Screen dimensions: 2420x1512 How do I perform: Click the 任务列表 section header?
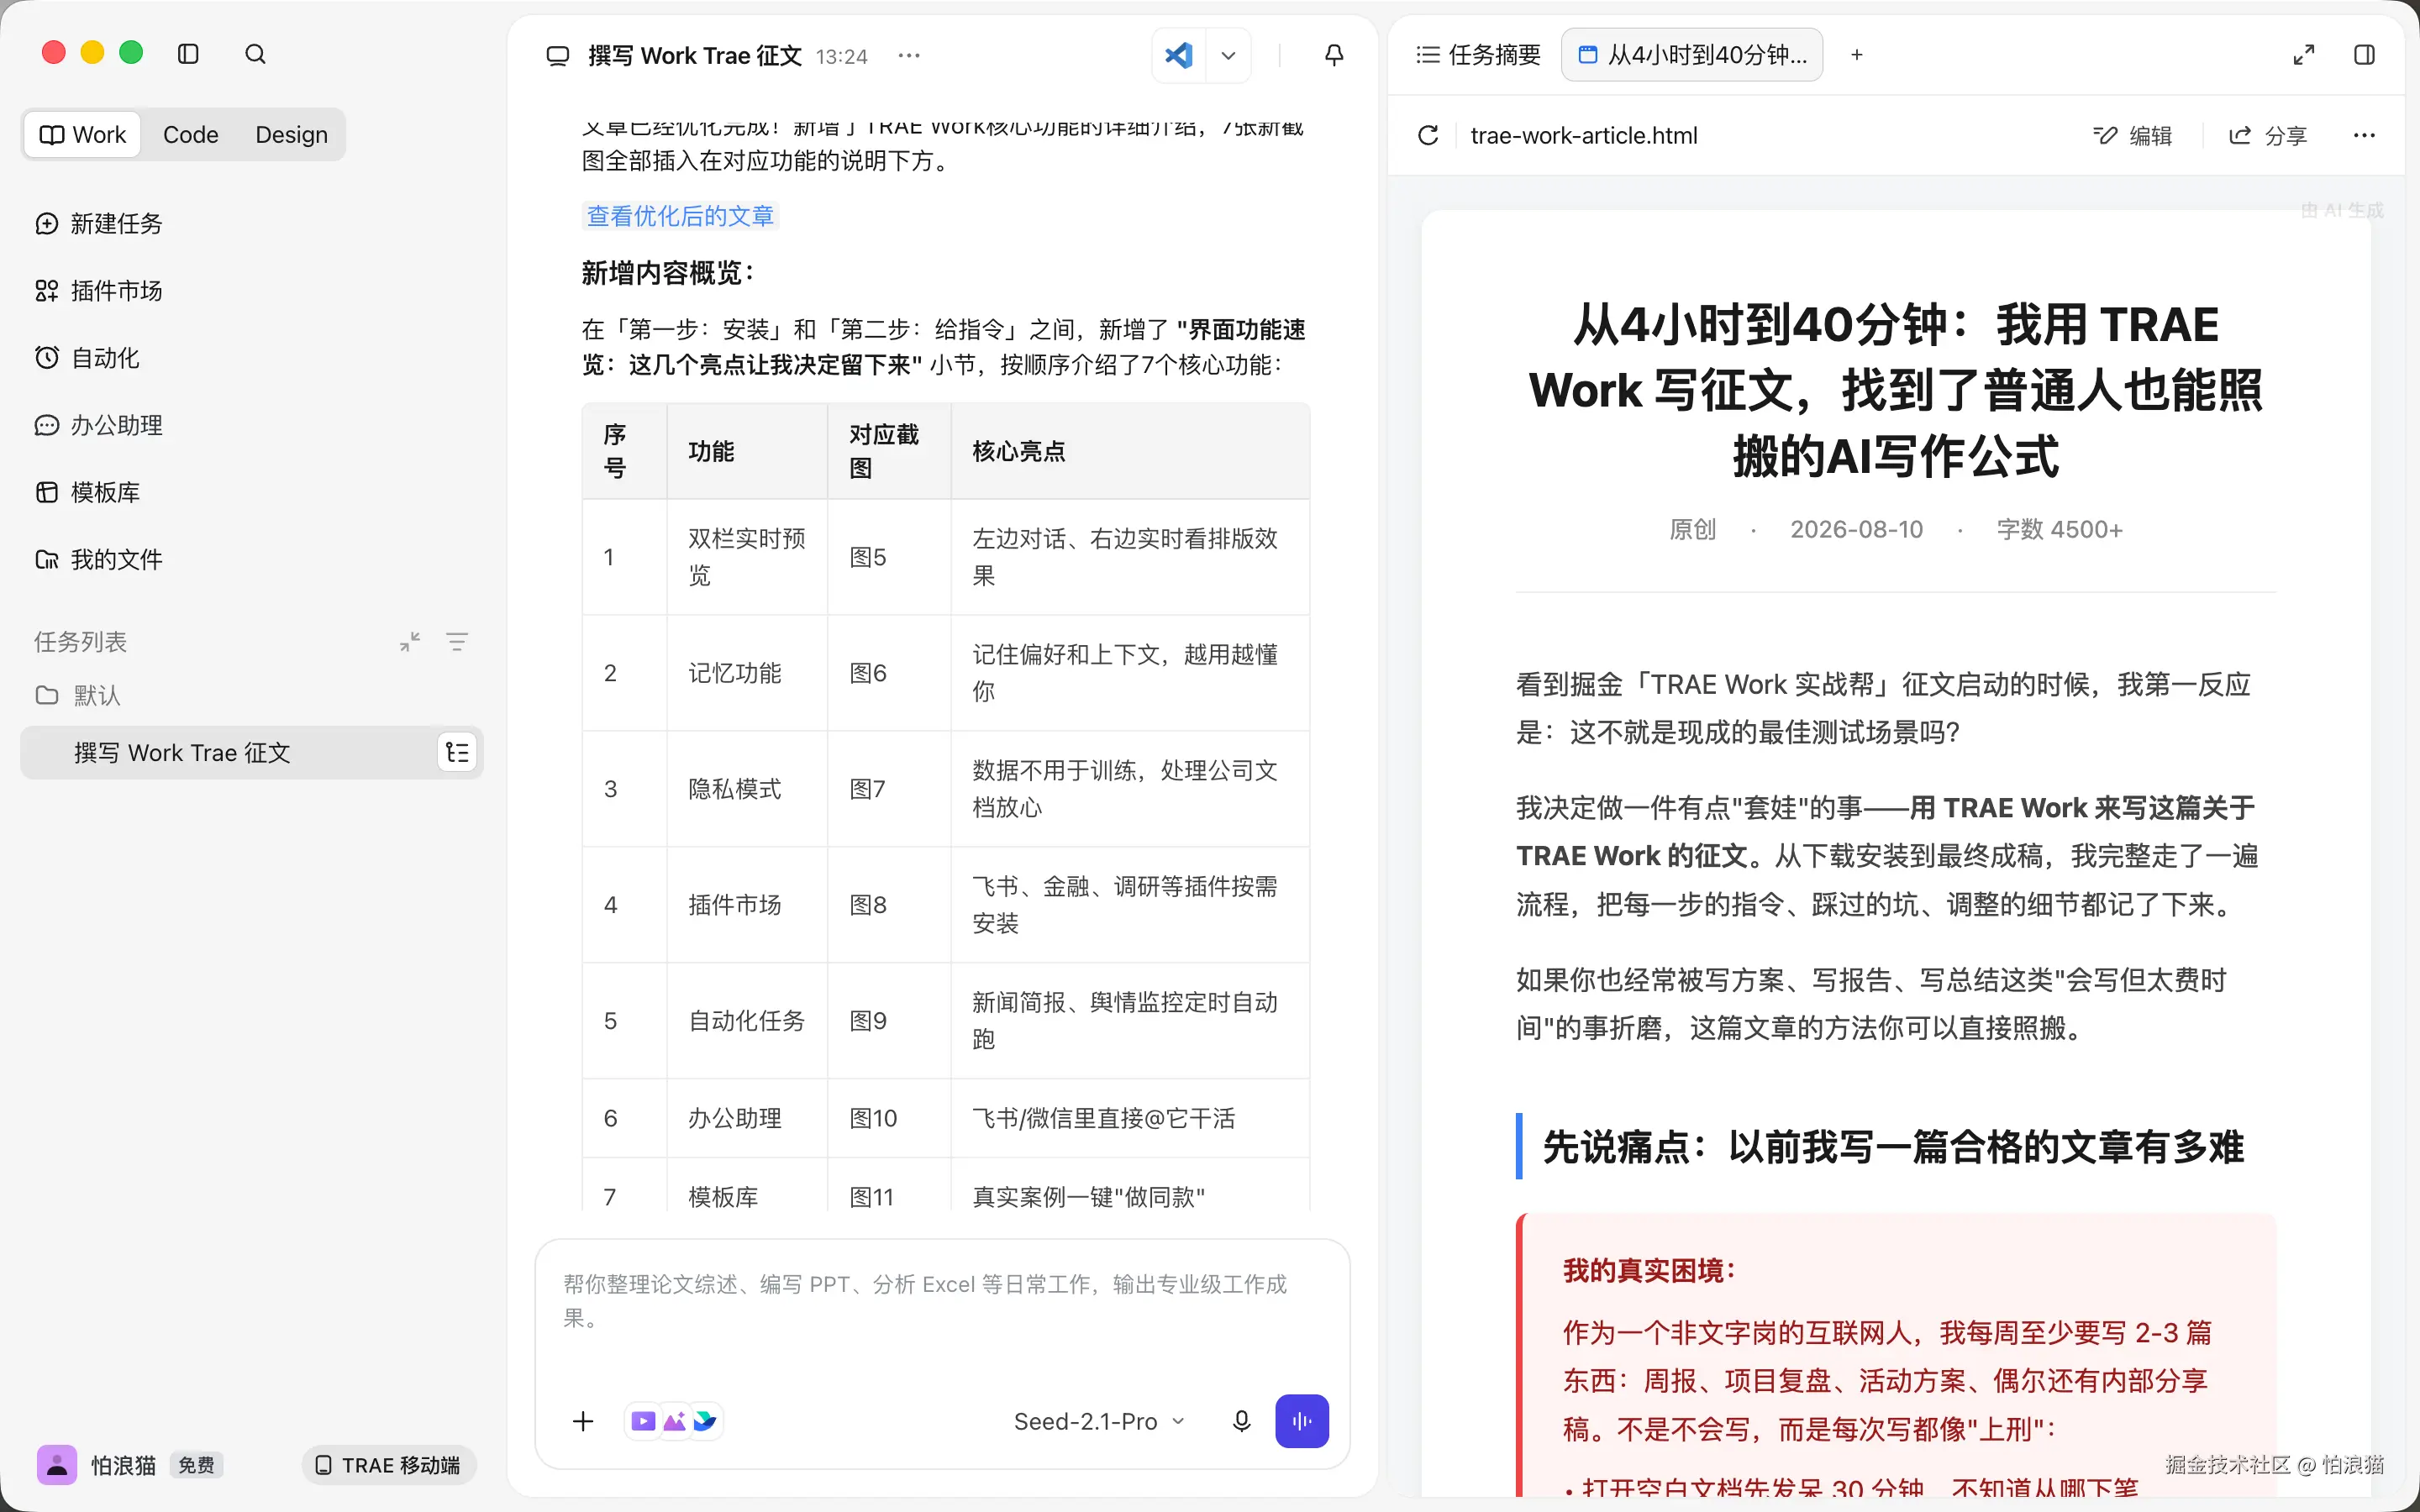(81, 642)
